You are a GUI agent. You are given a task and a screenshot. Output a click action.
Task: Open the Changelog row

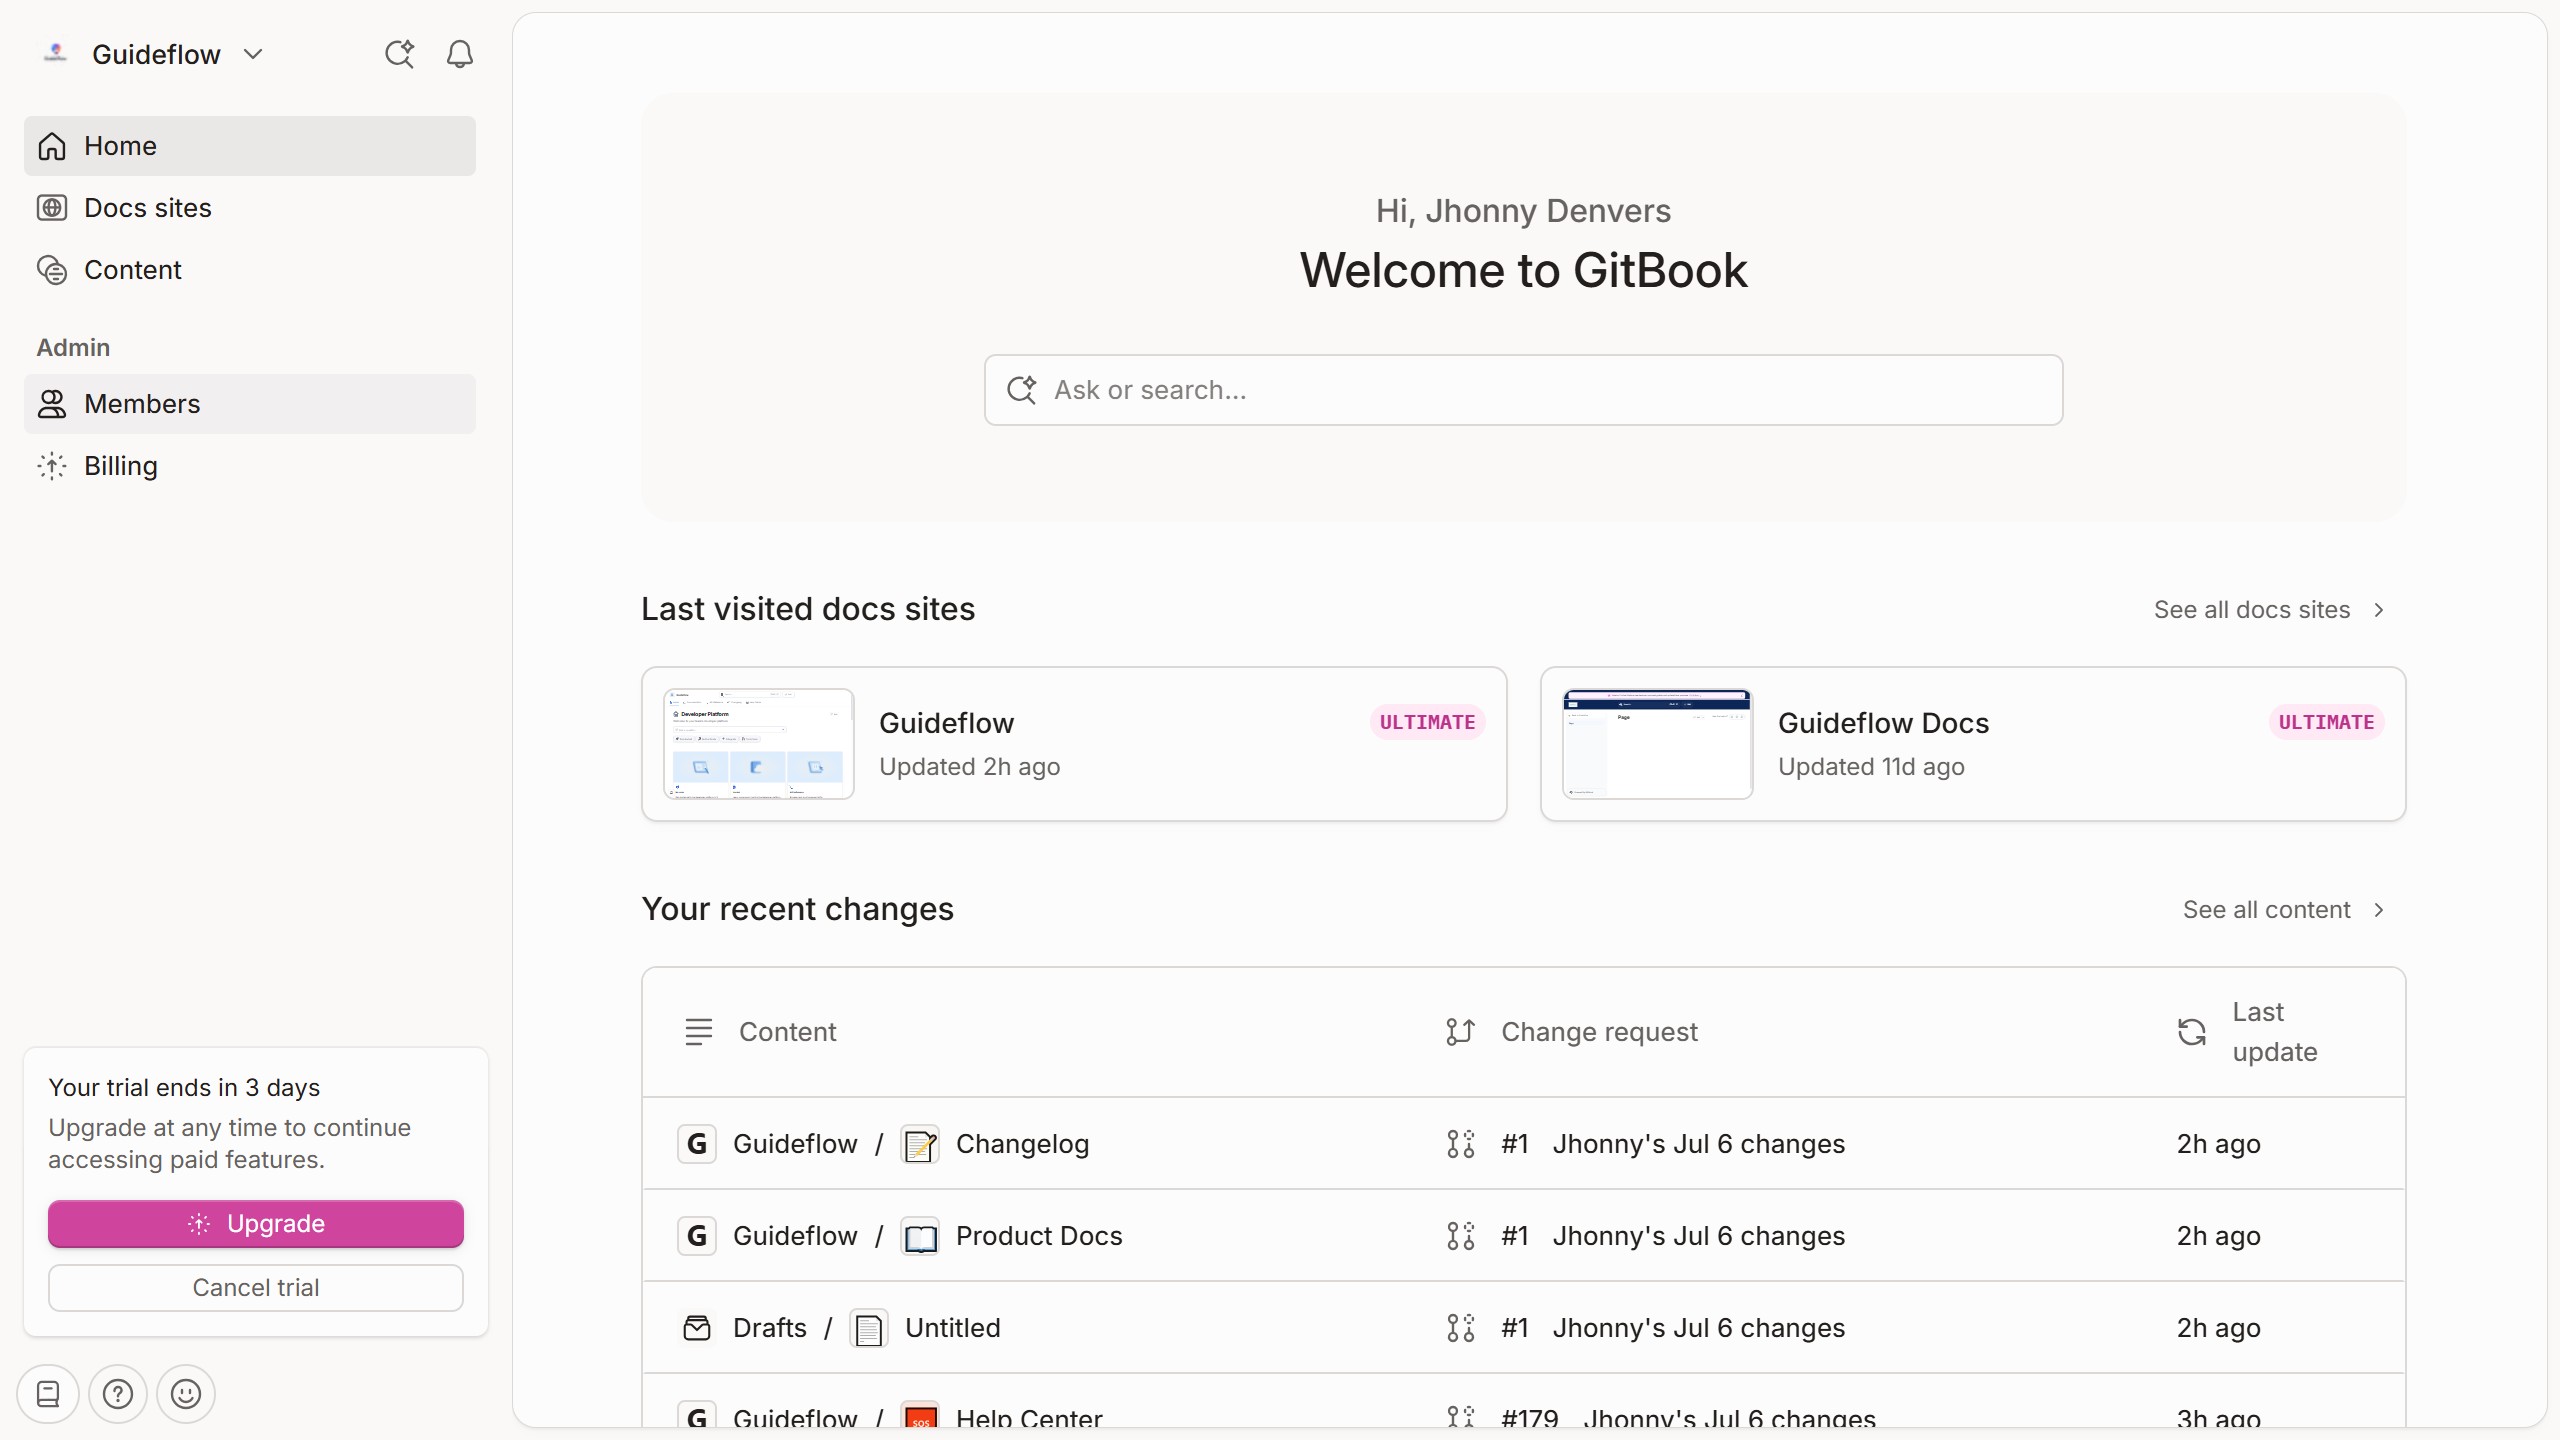pyautogui.click(x=1523, y=1144)
